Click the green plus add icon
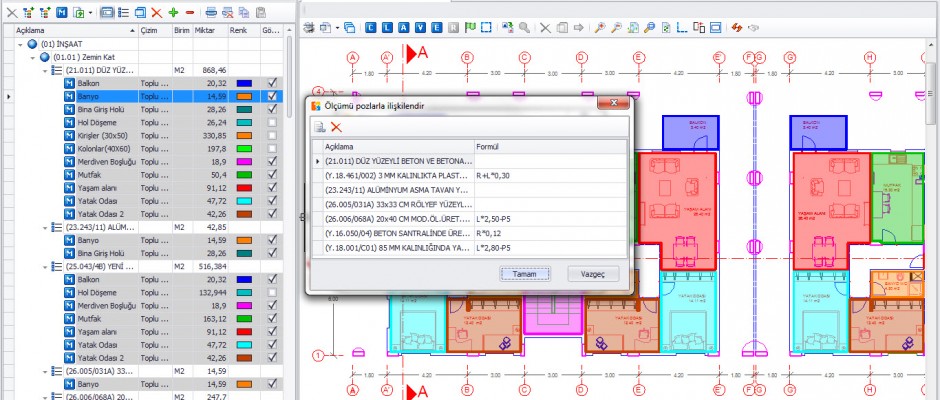The image size is (940, 400). tap(173, 13)
